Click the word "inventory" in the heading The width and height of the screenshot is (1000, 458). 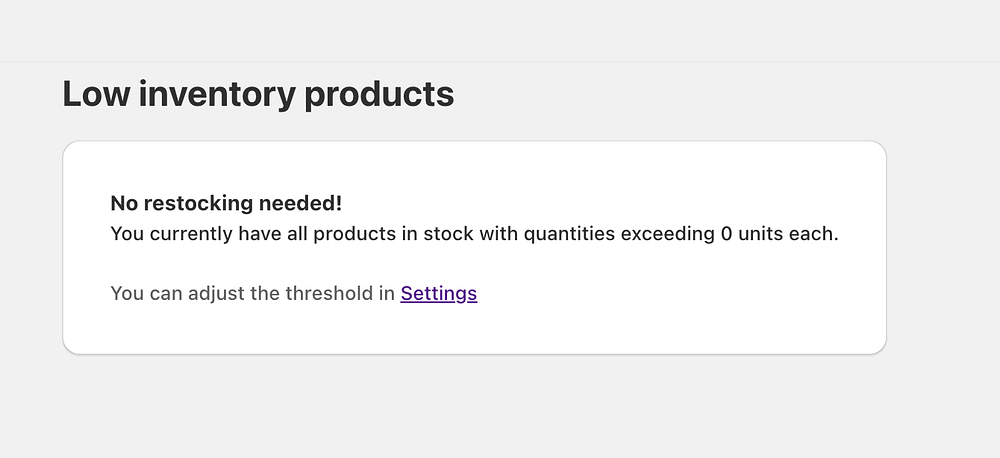pos(214,95)
